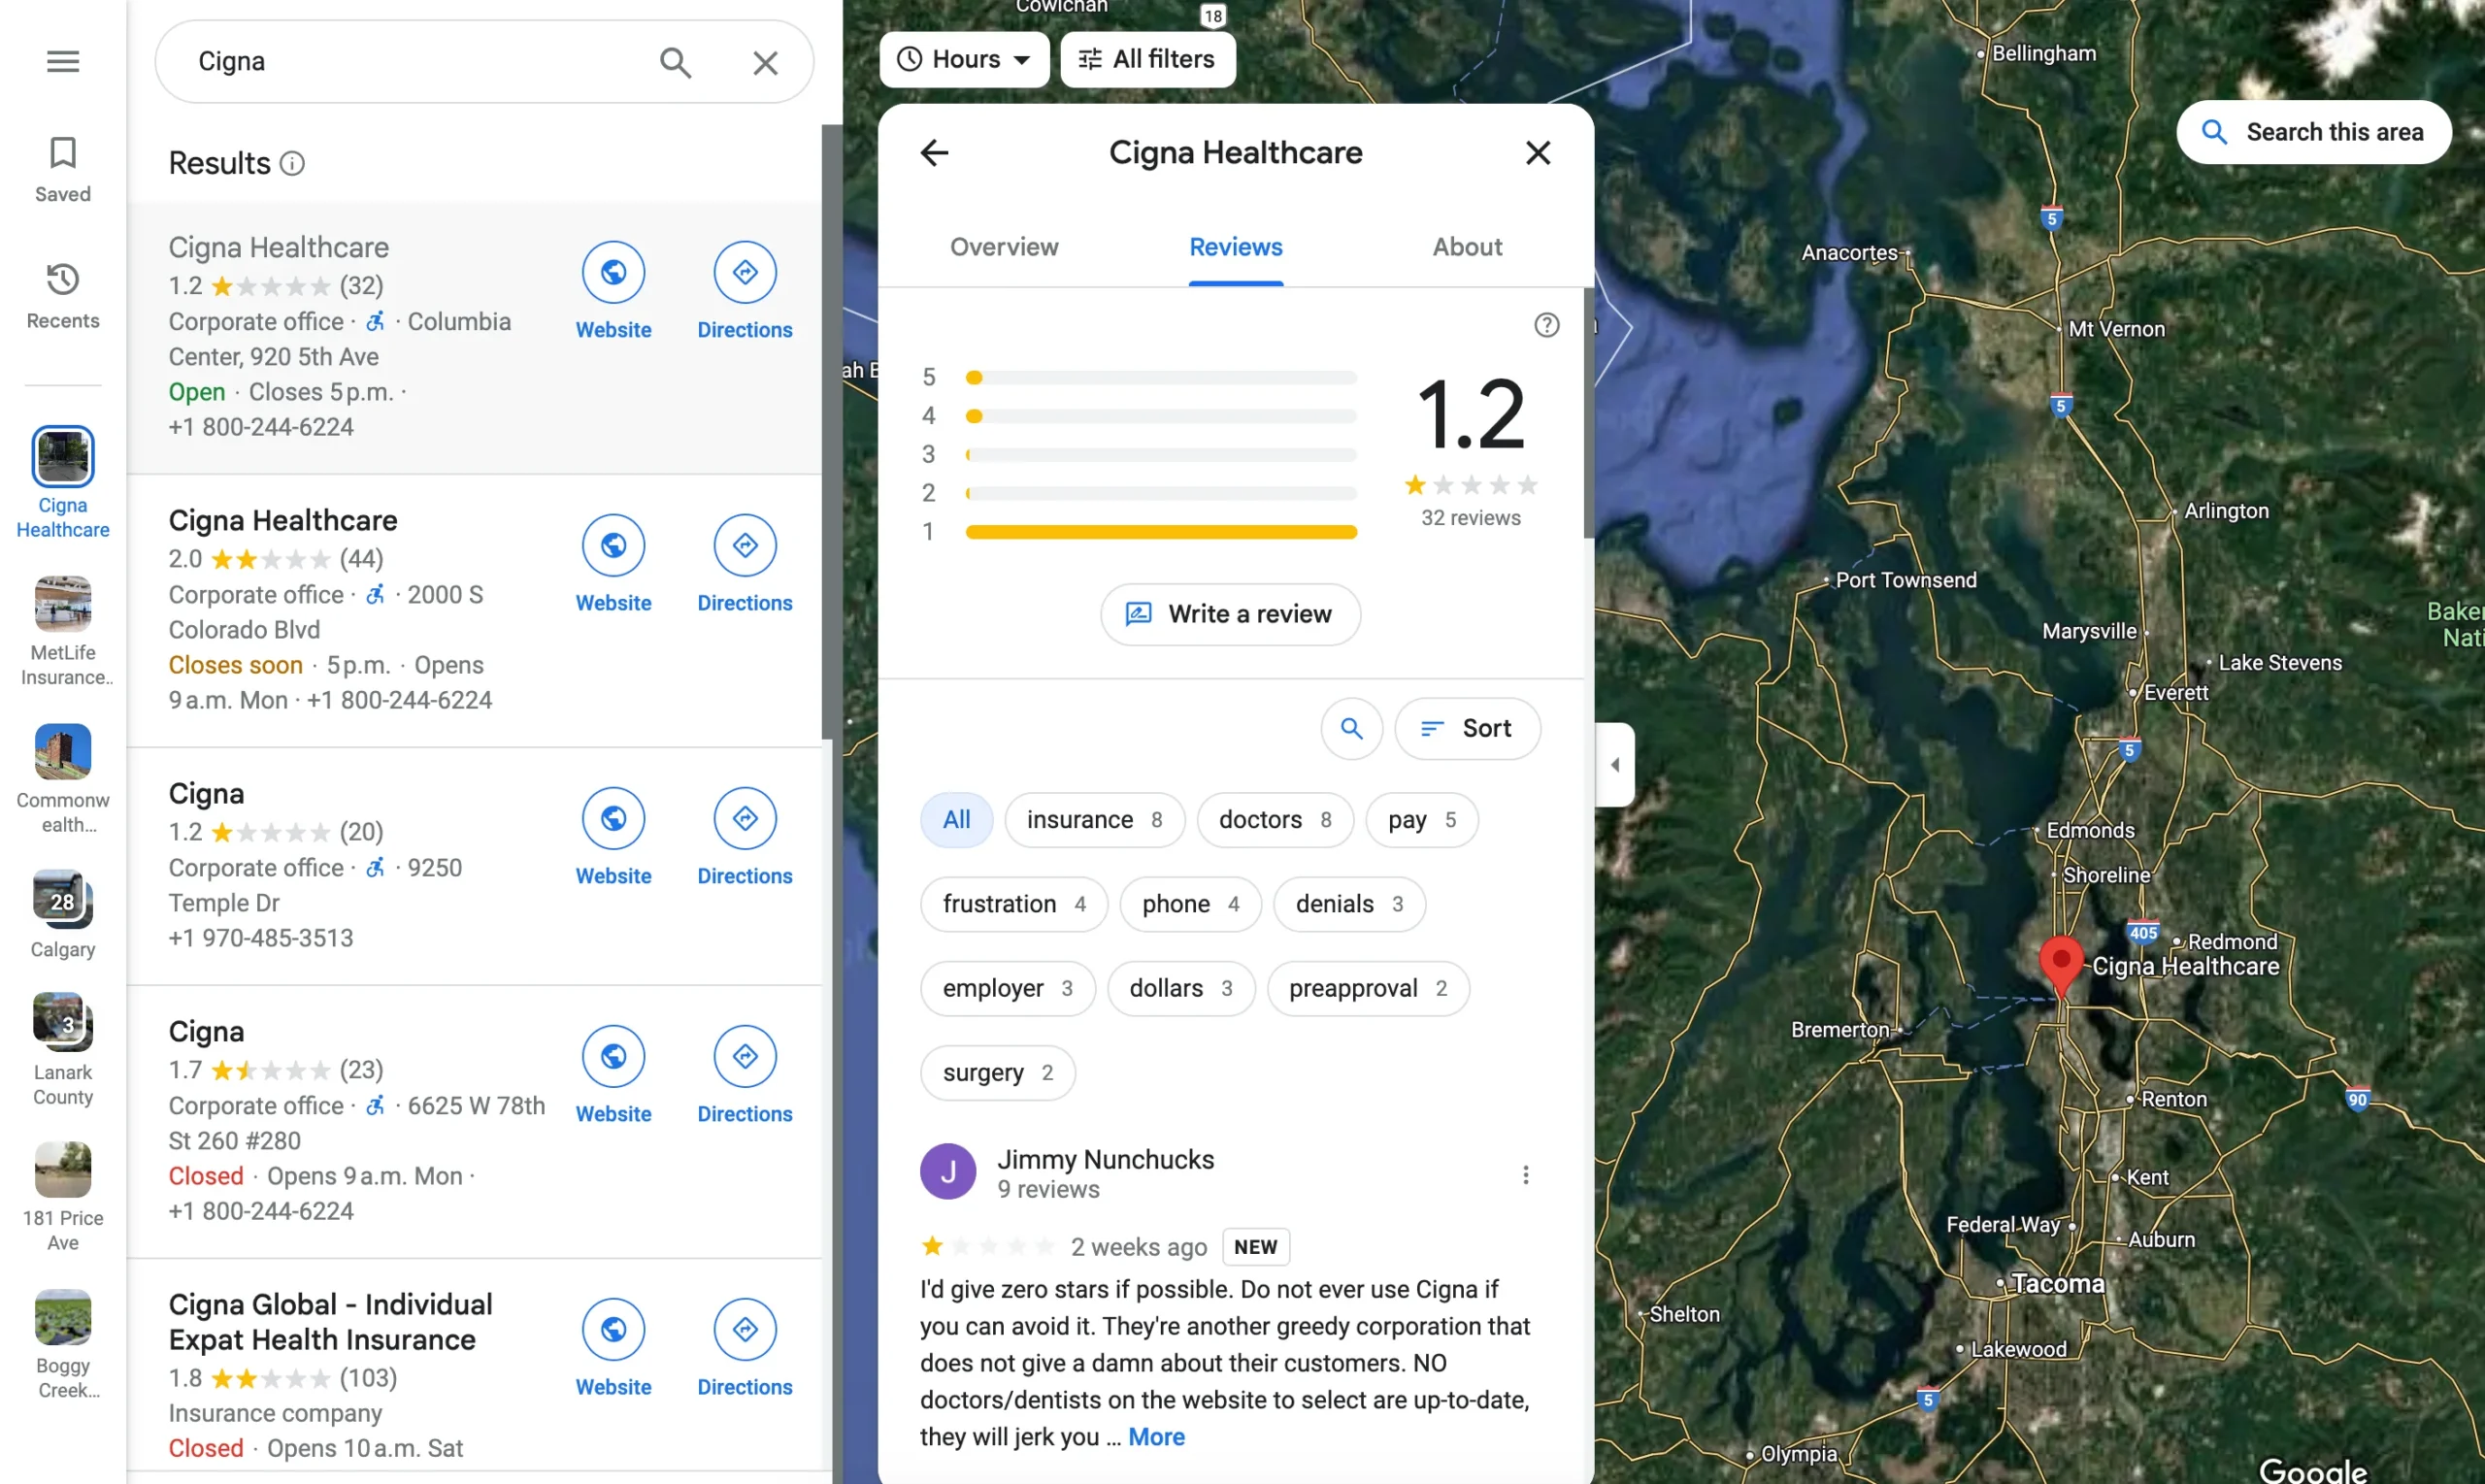The height and width of the screenshot is (1484, 2485).
Task: Click Search this area button on map
Action: pyautogui.click(x=2314, y=133)
